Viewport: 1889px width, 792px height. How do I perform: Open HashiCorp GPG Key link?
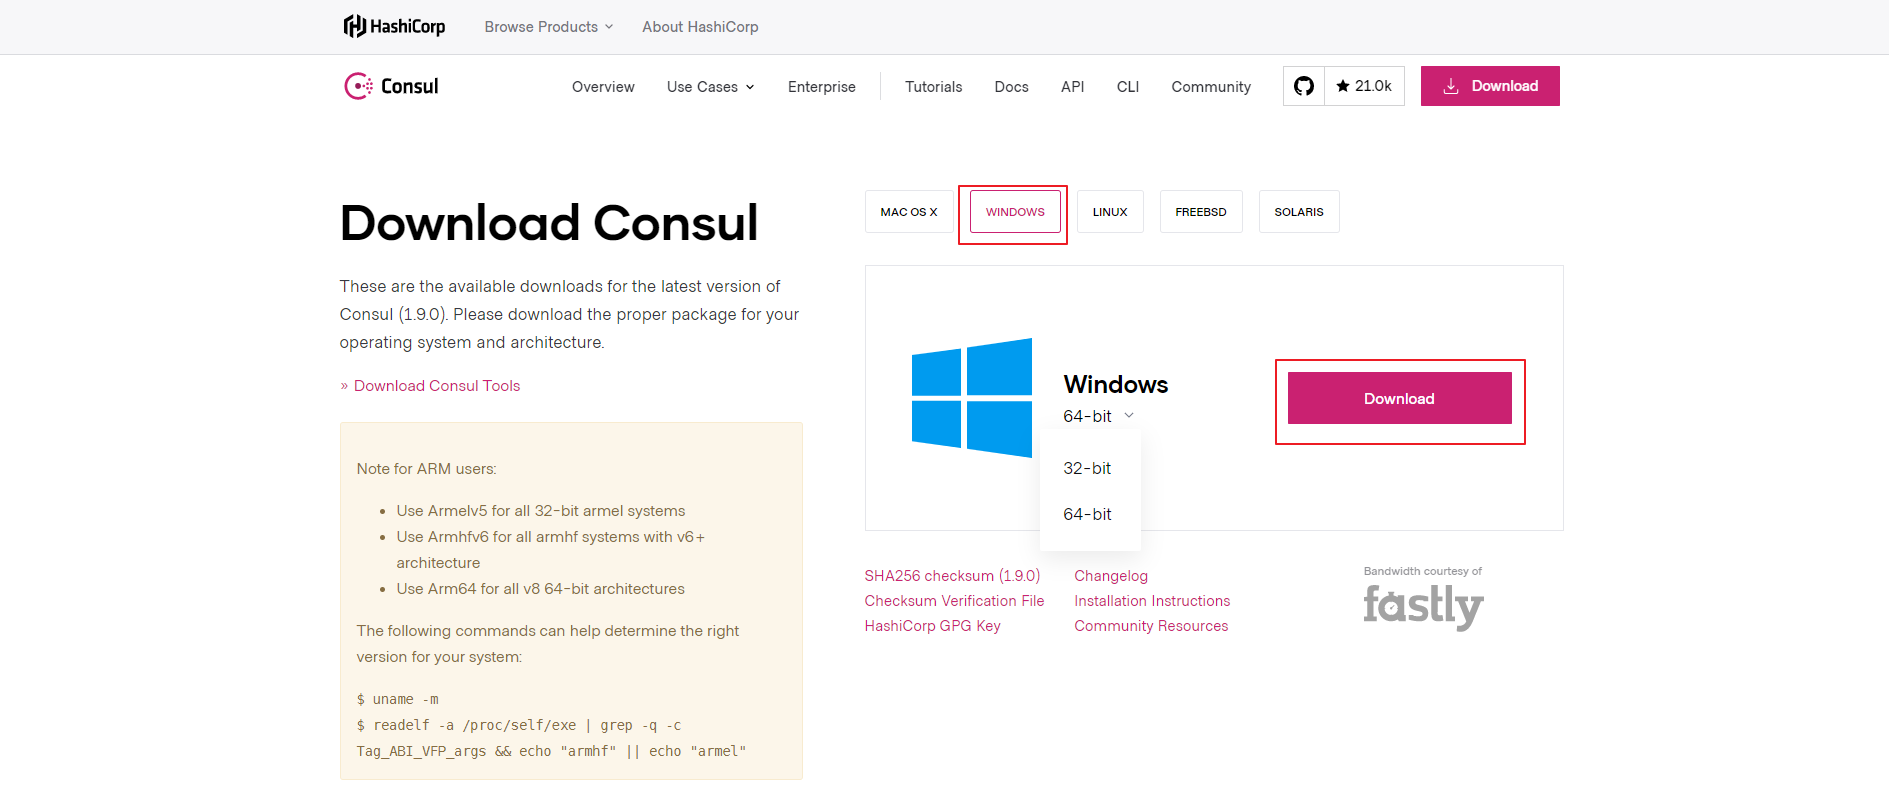932,626
